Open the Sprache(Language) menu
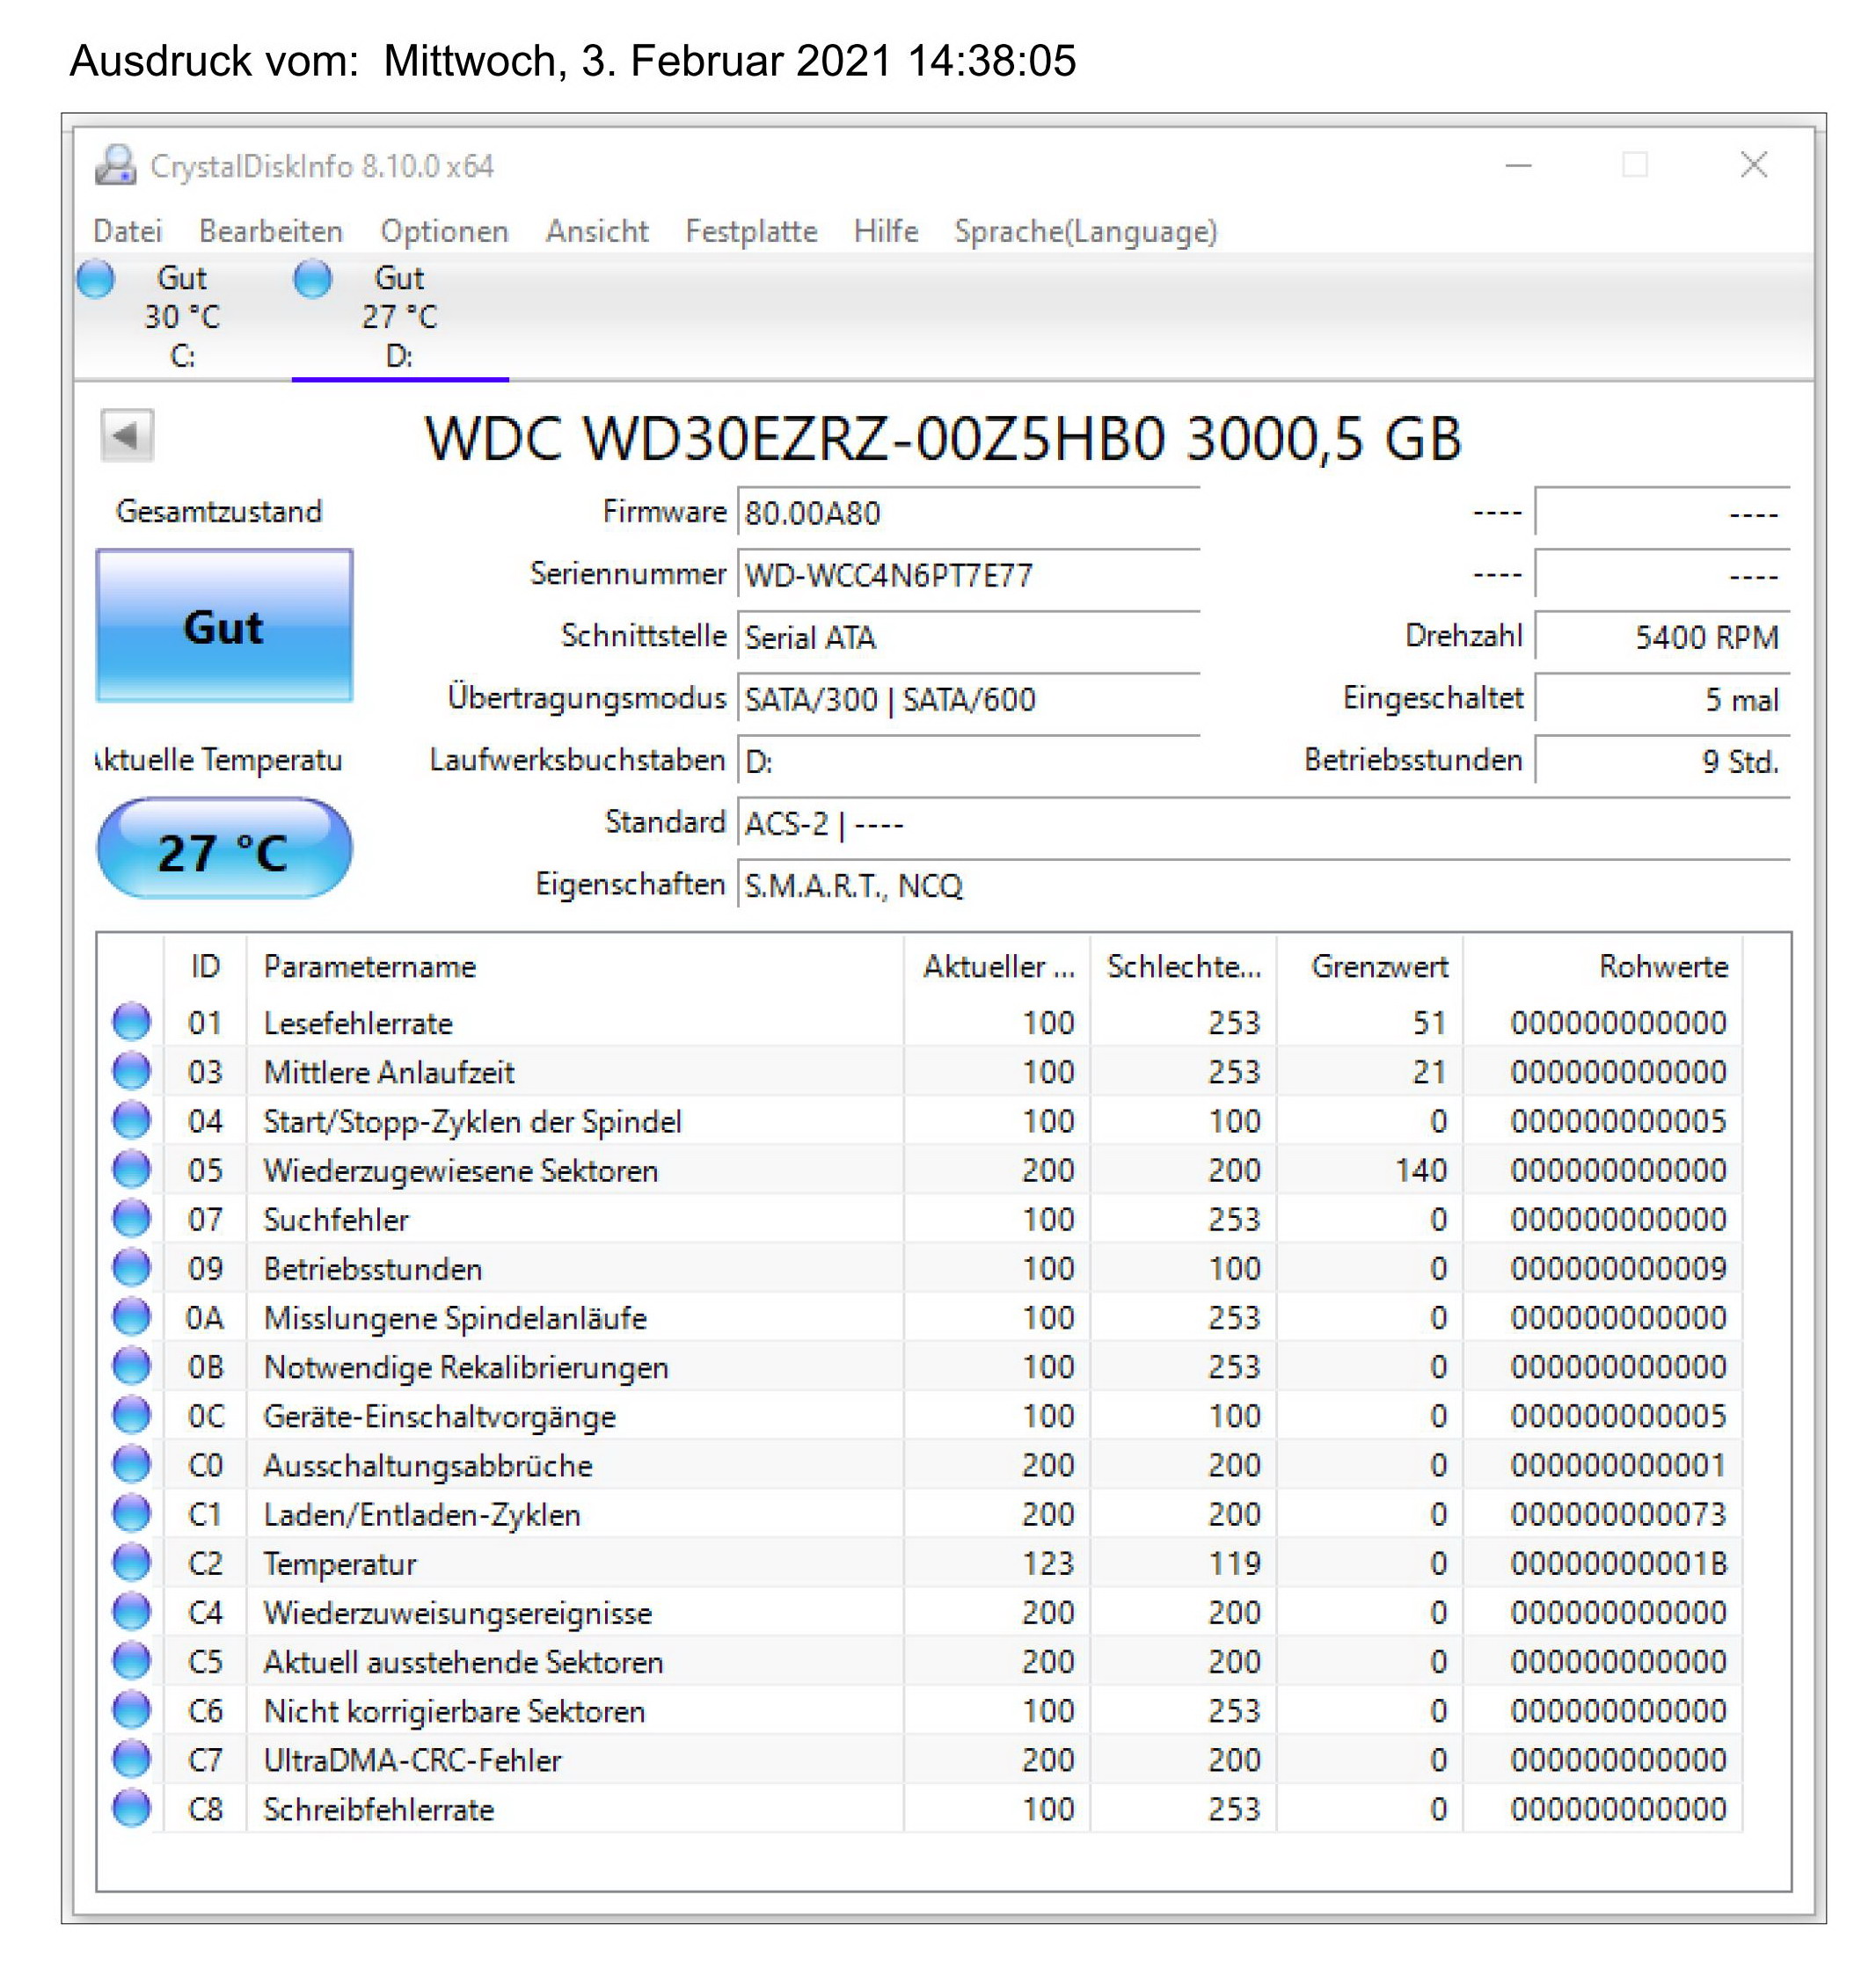The image size is (1876, 1975). coord(1086,231)
